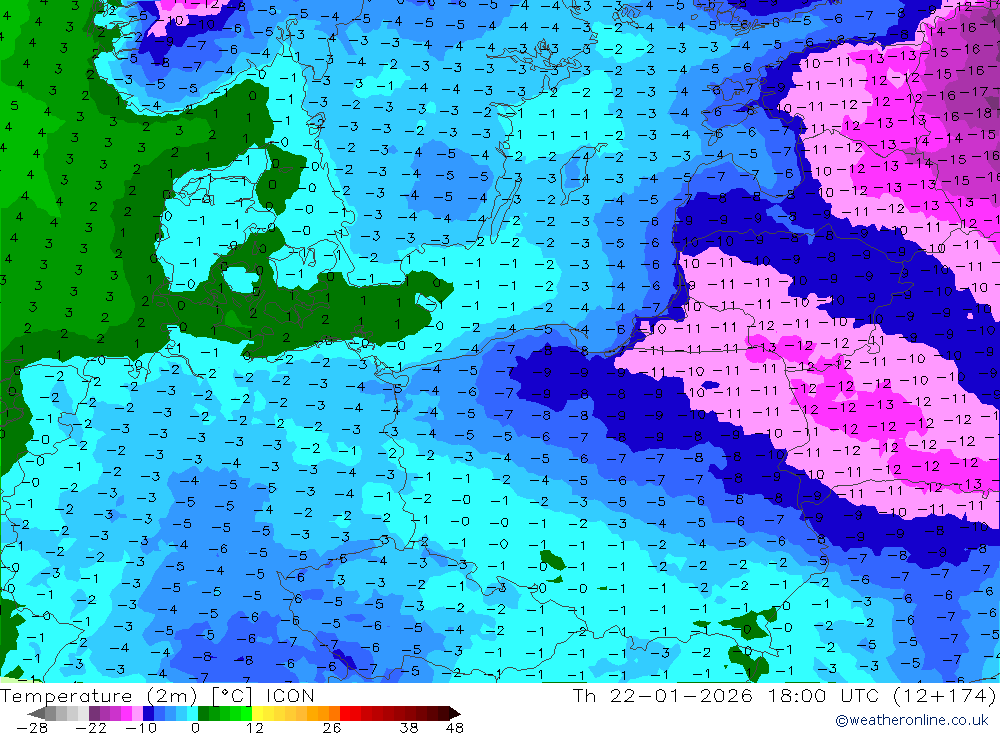Select the dark purple legend swatch above -22

click(x=94, y=713)
